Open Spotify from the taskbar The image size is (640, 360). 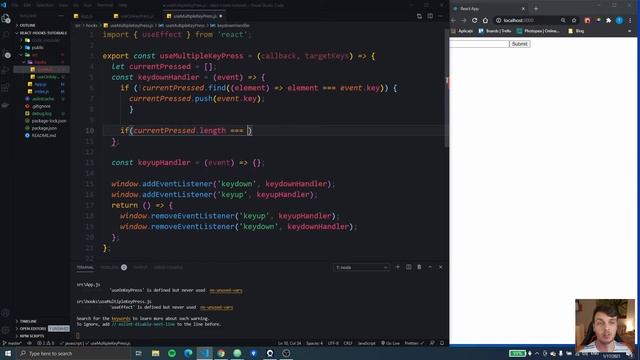coord(172,353)
